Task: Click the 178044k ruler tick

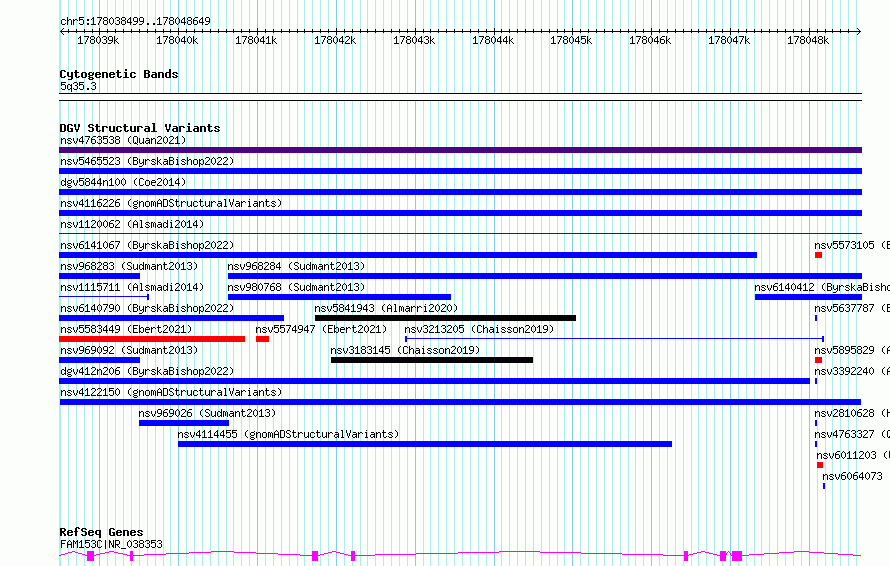Action: click(x=493, y=40)
